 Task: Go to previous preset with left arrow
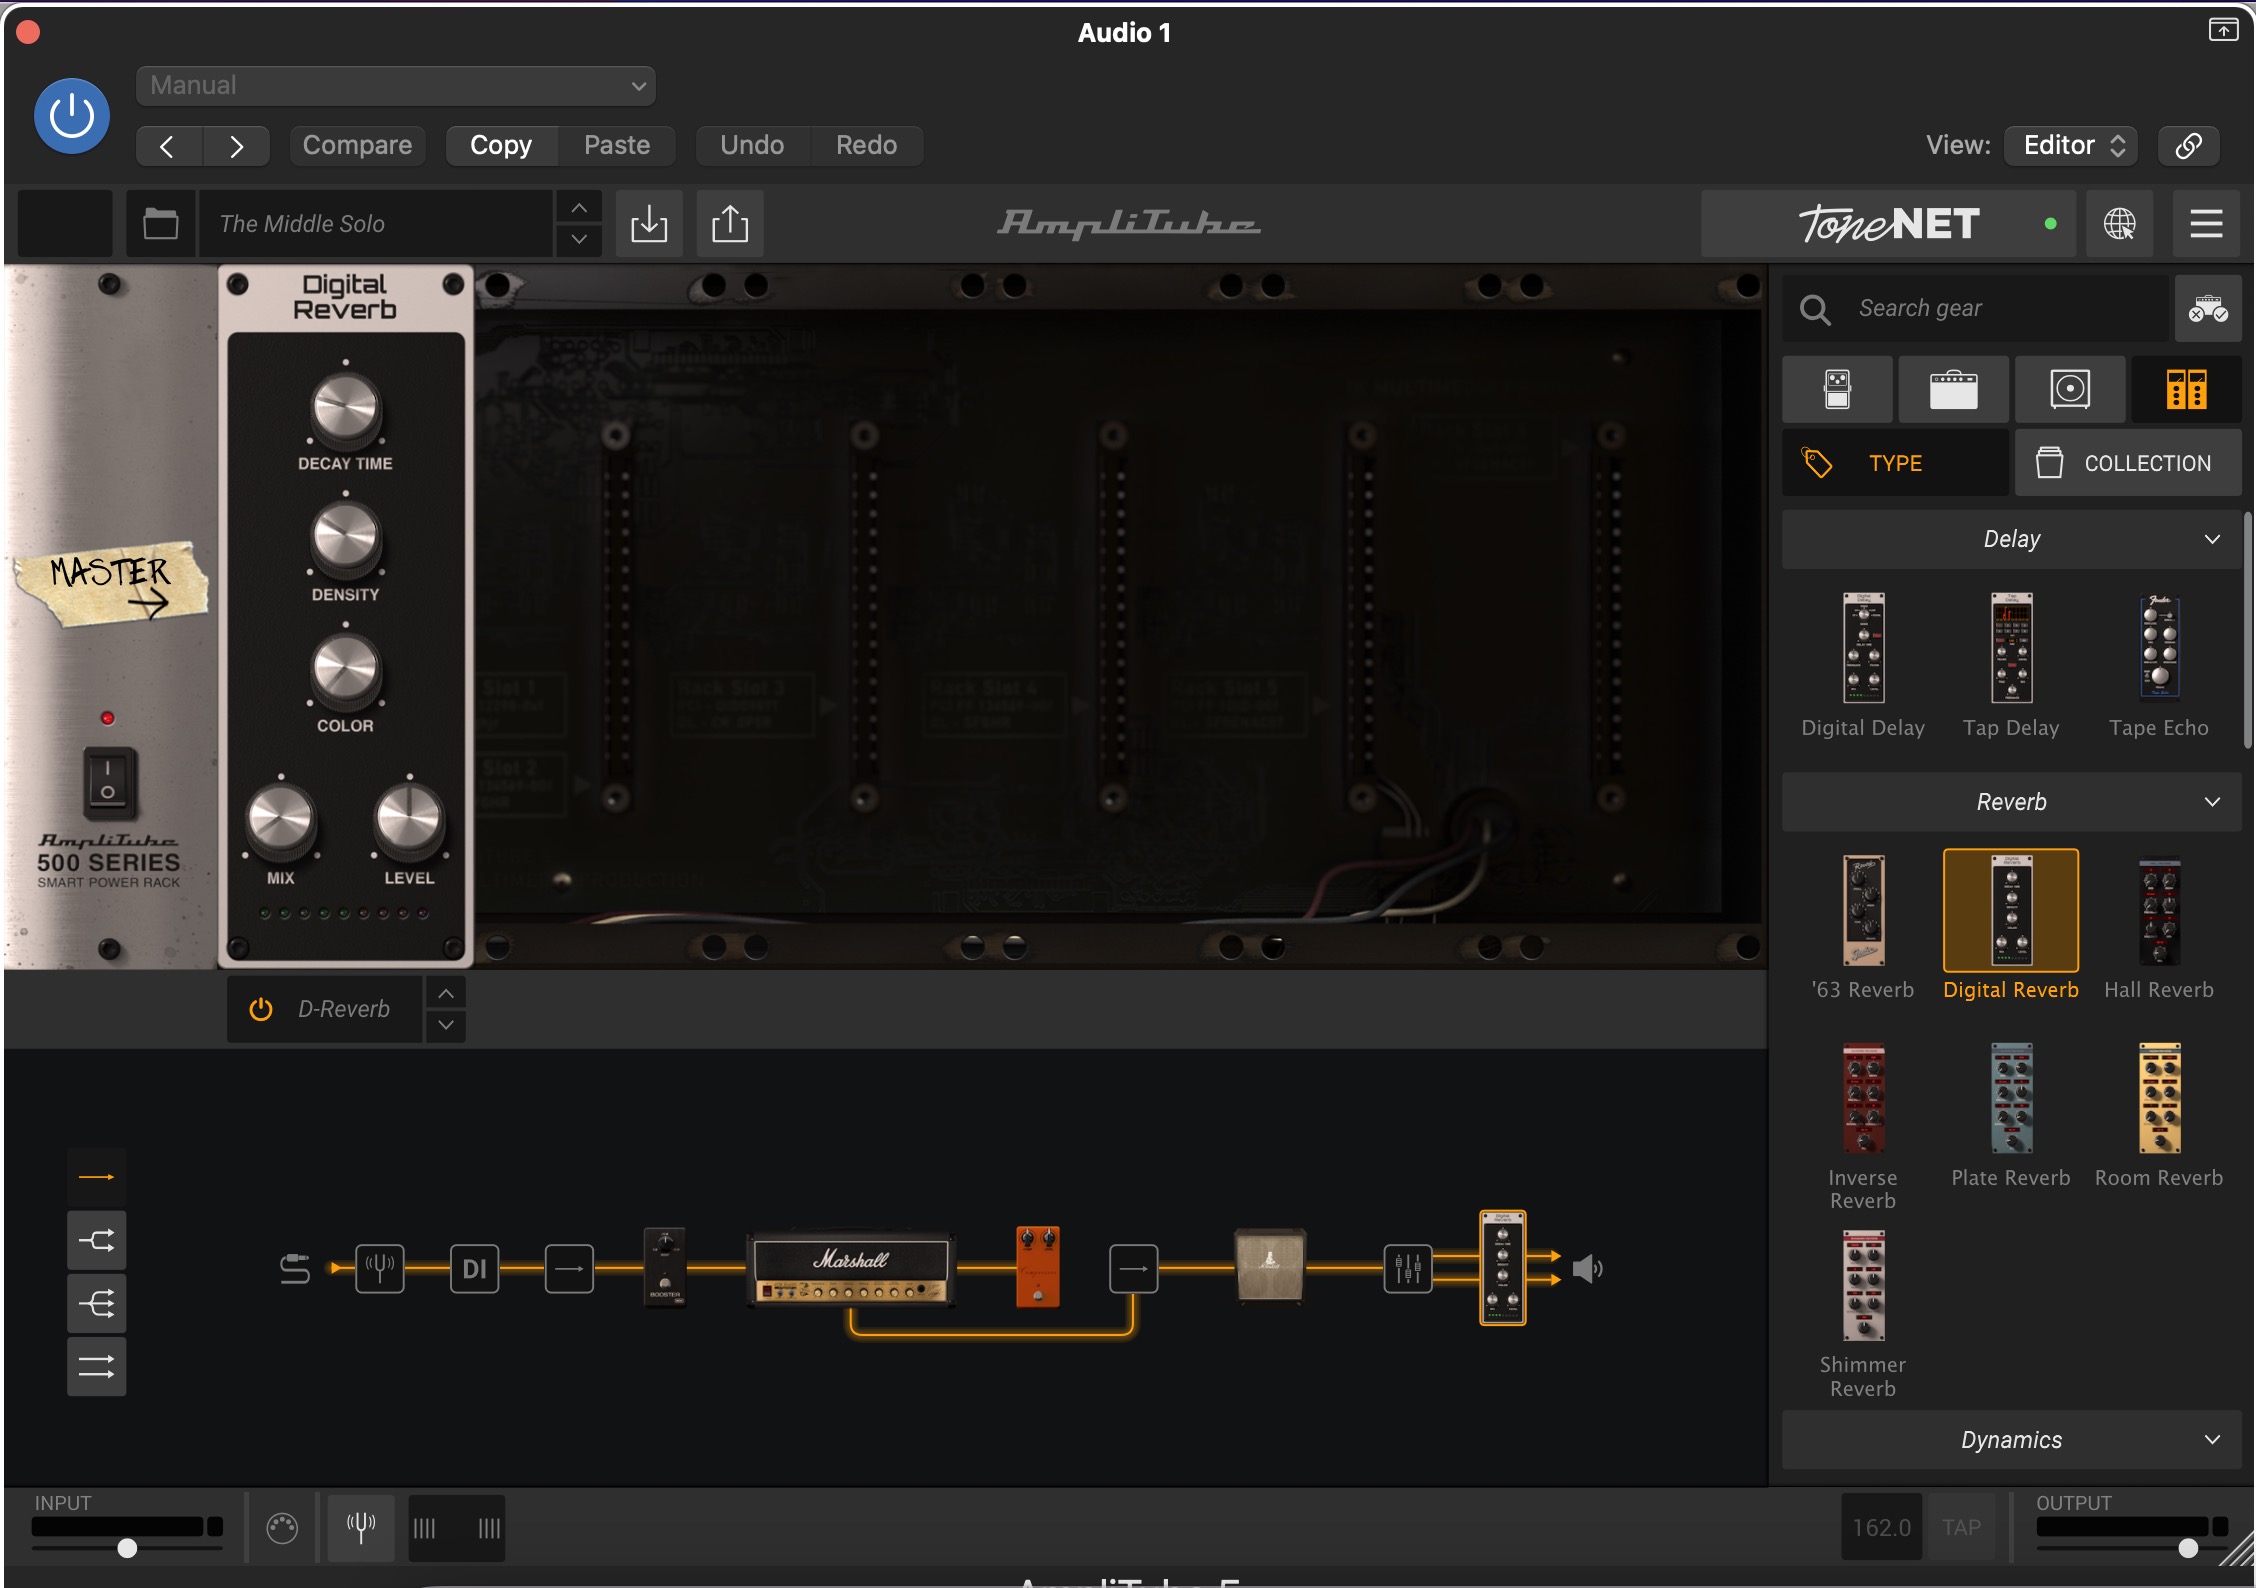(x=169, y=146)
